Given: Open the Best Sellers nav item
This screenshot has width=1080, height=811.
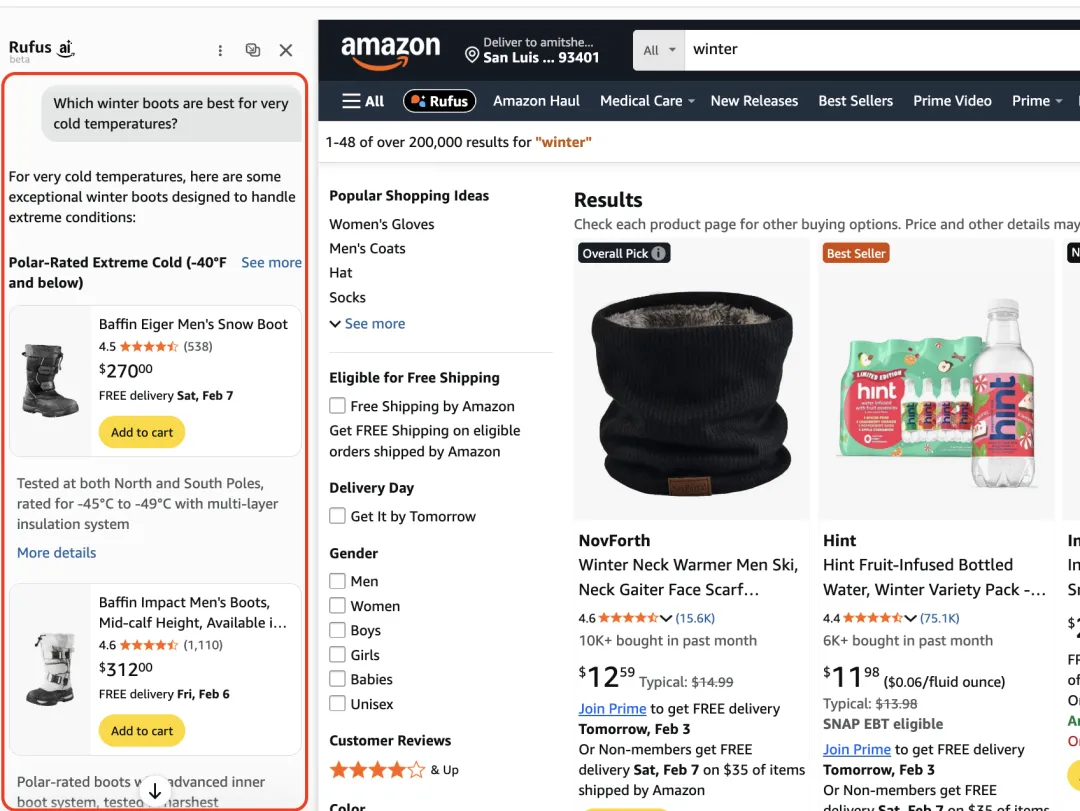Looking at the screenshot, I should click(855, 101).
